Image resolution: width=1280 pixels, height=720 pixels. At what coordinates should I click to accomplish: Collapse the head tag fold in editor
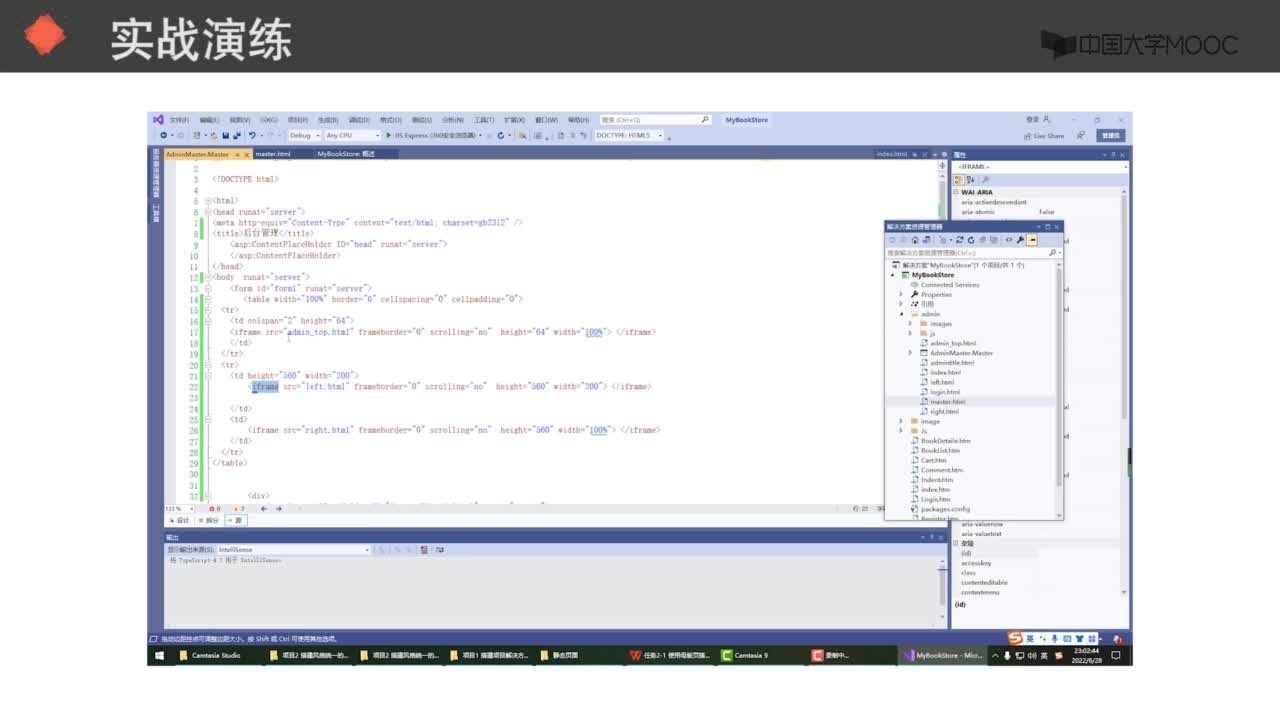coord(207,212)
